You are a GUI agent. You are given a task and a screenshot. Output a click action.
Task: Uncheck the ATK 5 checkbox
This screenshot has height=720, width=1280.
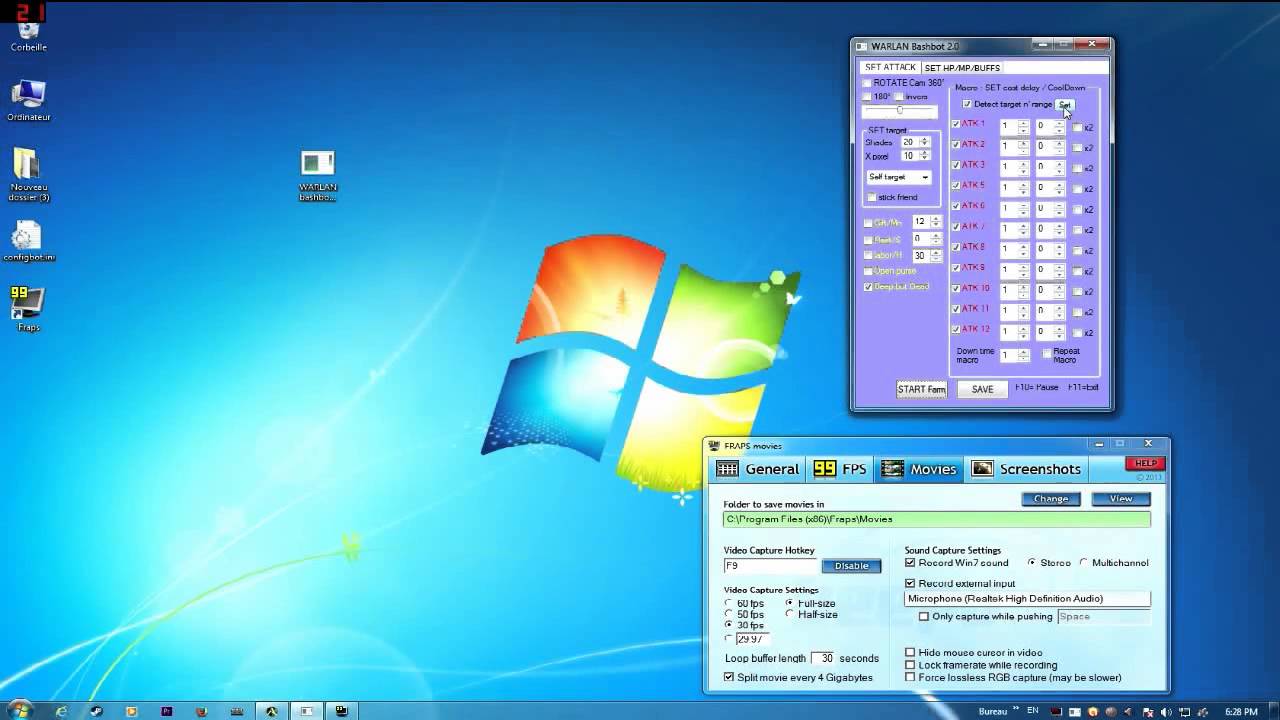956,185
